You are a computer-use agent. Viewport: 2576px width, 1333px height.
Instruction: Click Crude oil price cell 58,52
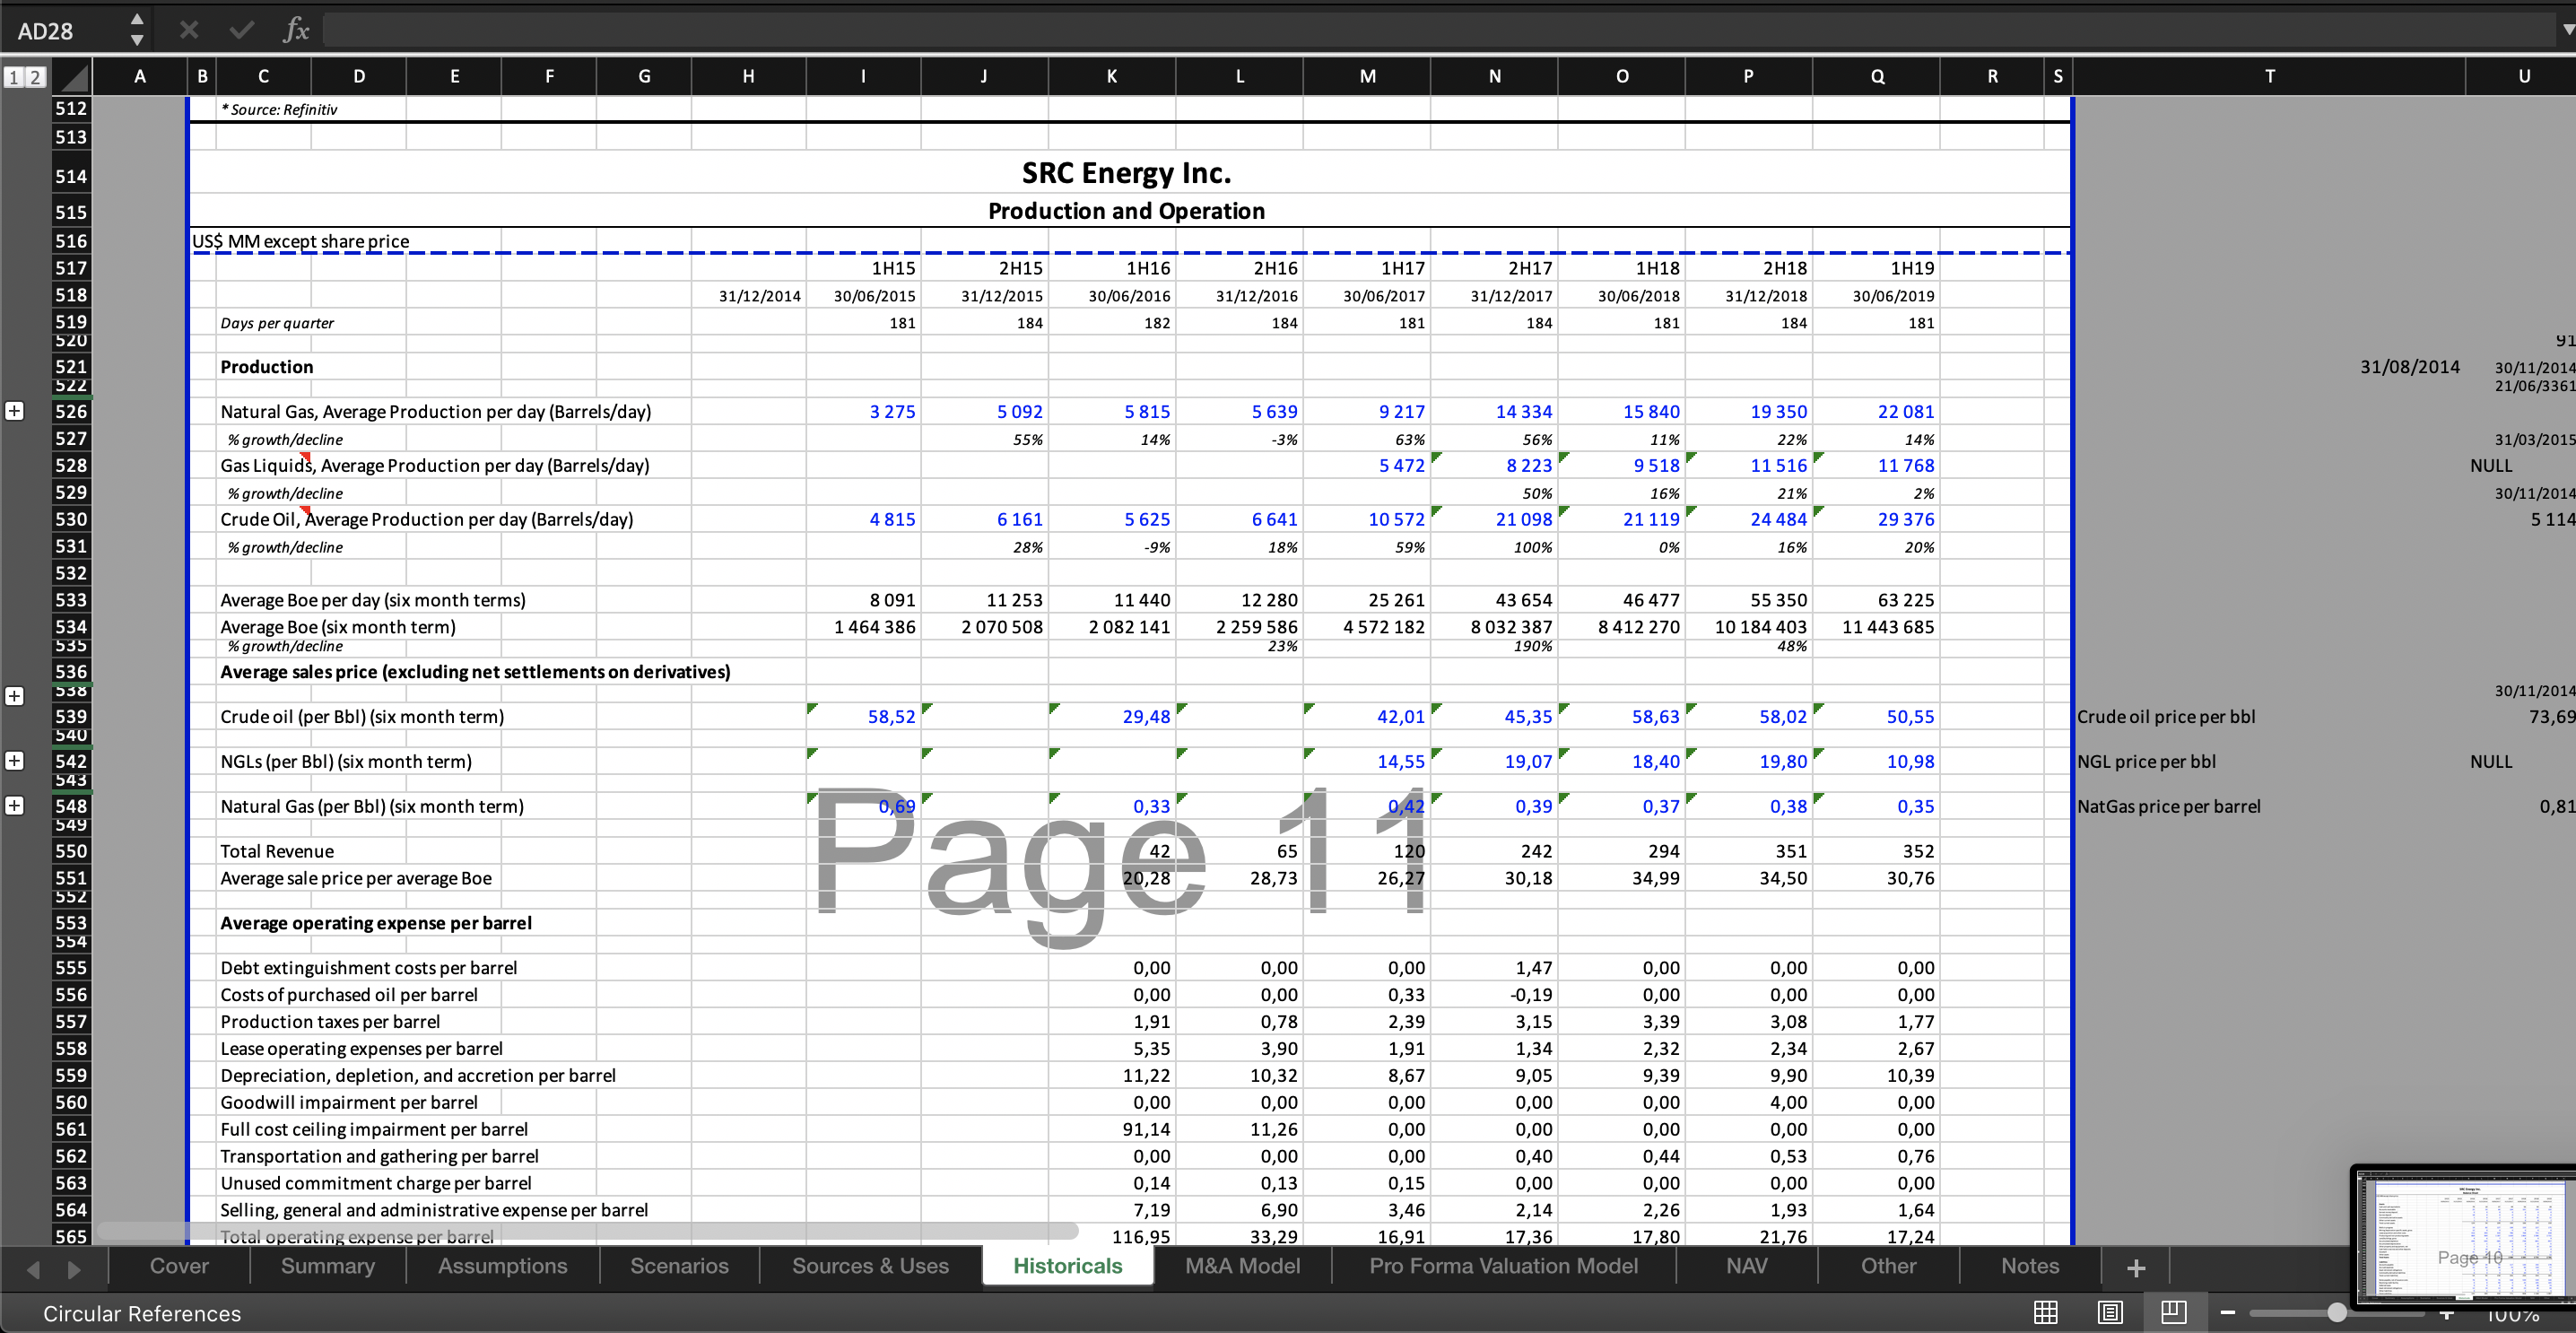891,716
